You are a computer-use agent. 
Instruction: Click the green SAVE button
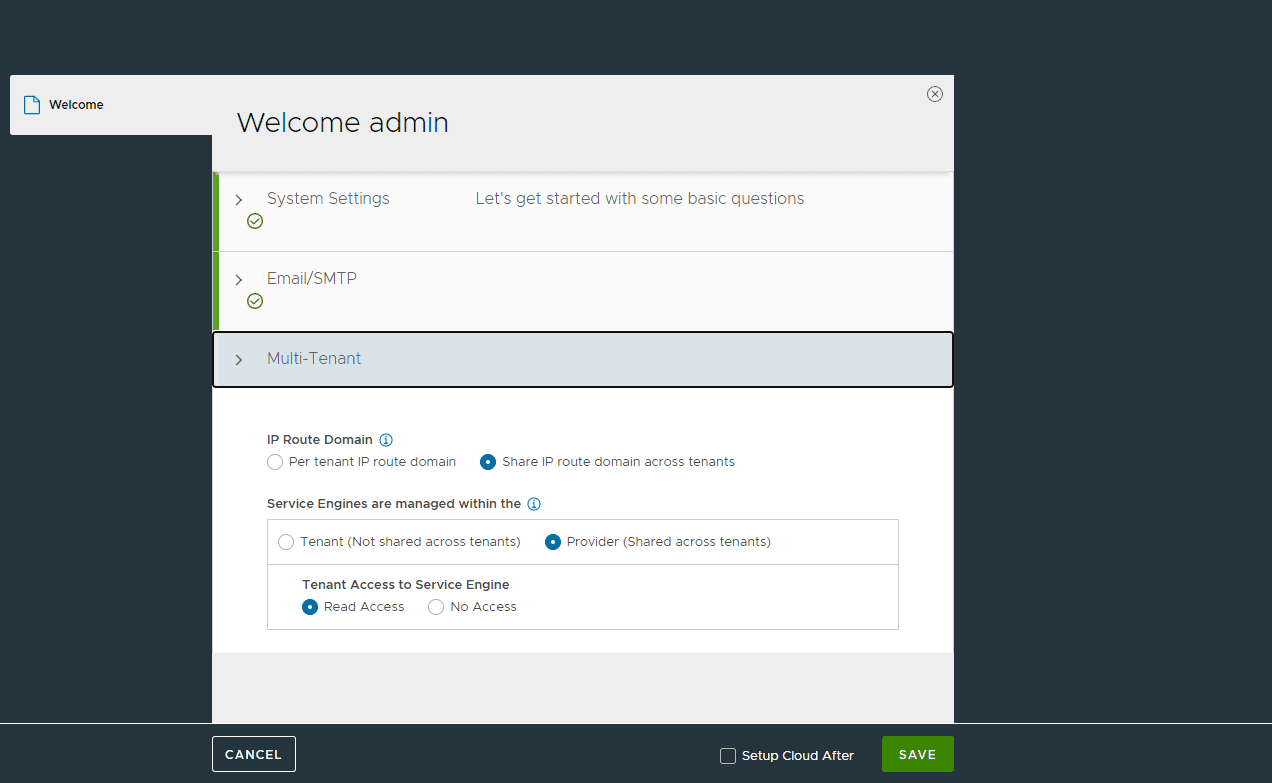pyautogui.click(x=917, y=755)
